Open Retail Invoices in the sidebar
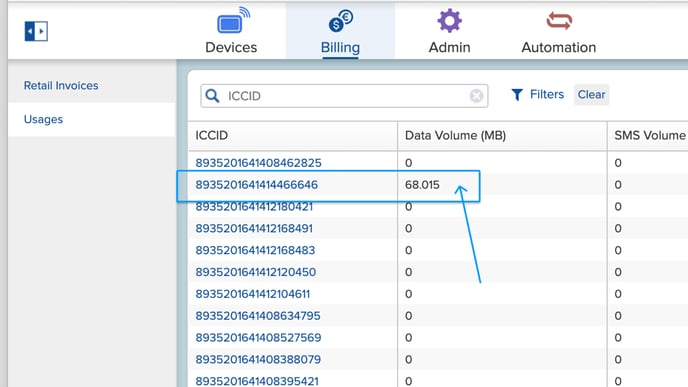 click(x=61, y=86)
